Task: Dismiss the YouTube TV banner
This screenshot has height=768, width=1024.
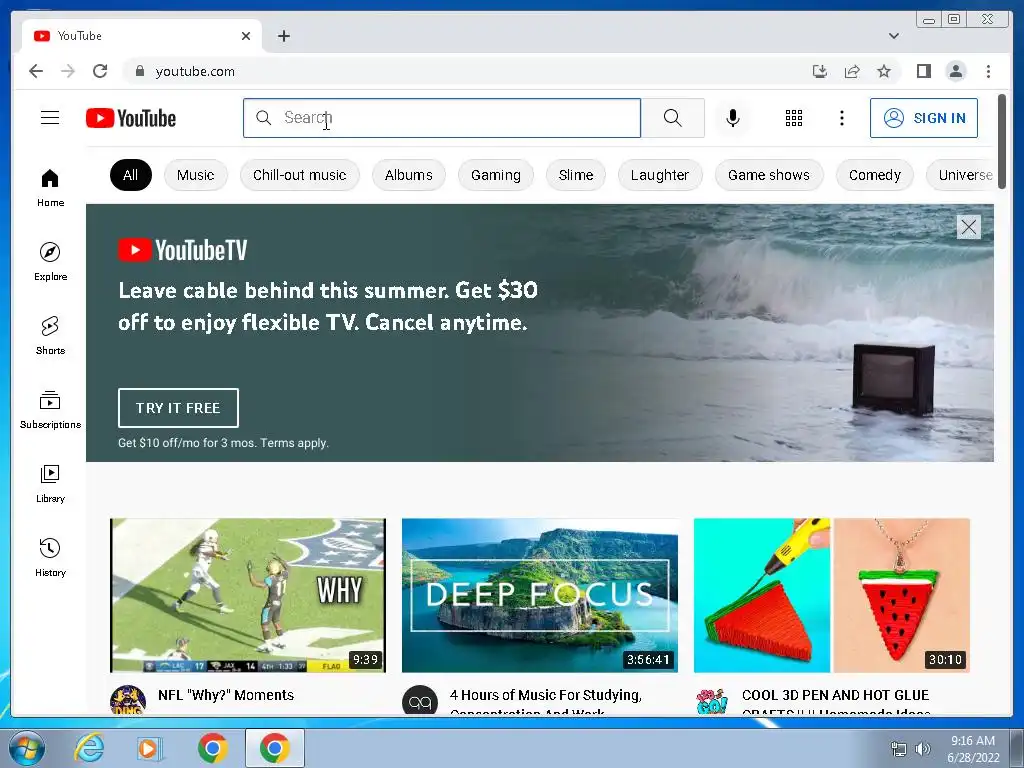Action: pyautogui.click(x=968, y=227)
